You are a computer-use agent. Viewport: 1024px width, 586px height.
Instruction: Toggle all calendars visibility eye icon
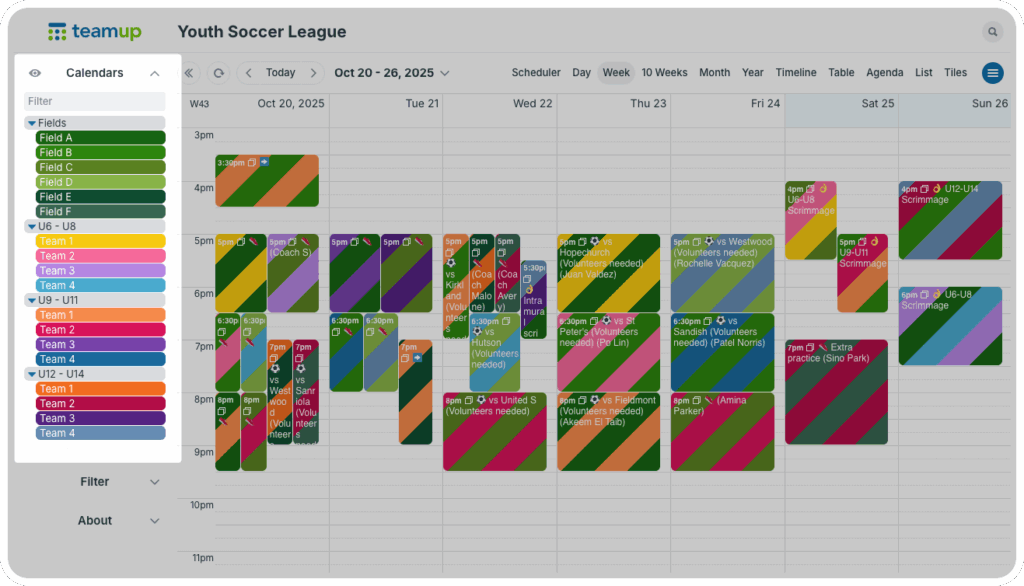coord(35,73)
